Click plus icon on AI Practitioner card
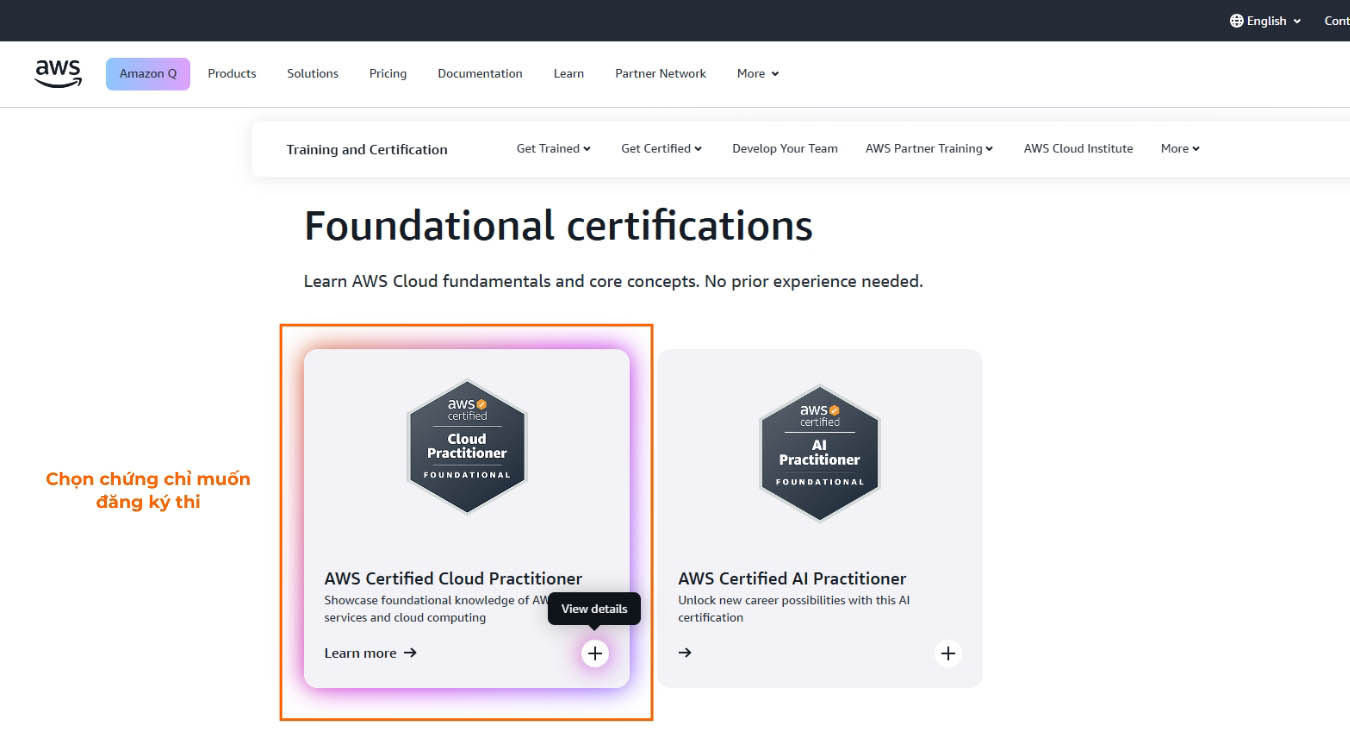Screen dimensions: 1350x750 point(948,653)
